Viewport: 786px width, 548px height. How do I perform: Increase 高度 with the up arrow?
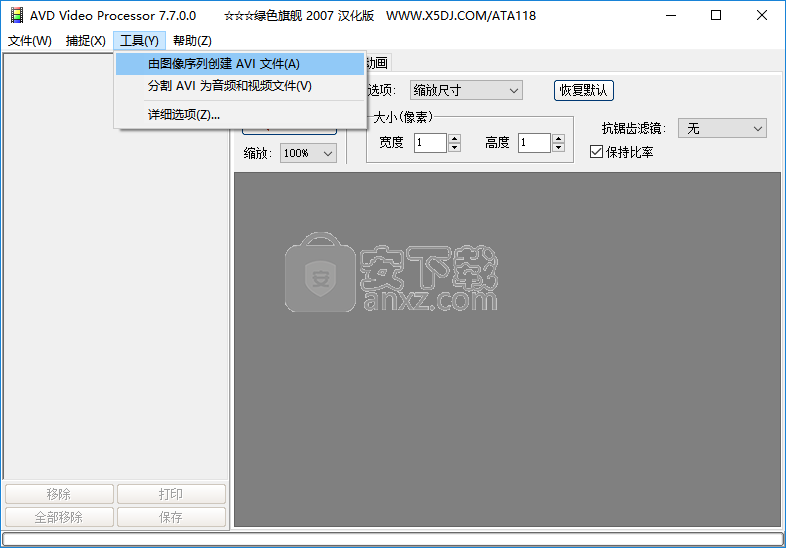[x=558, y=138]
